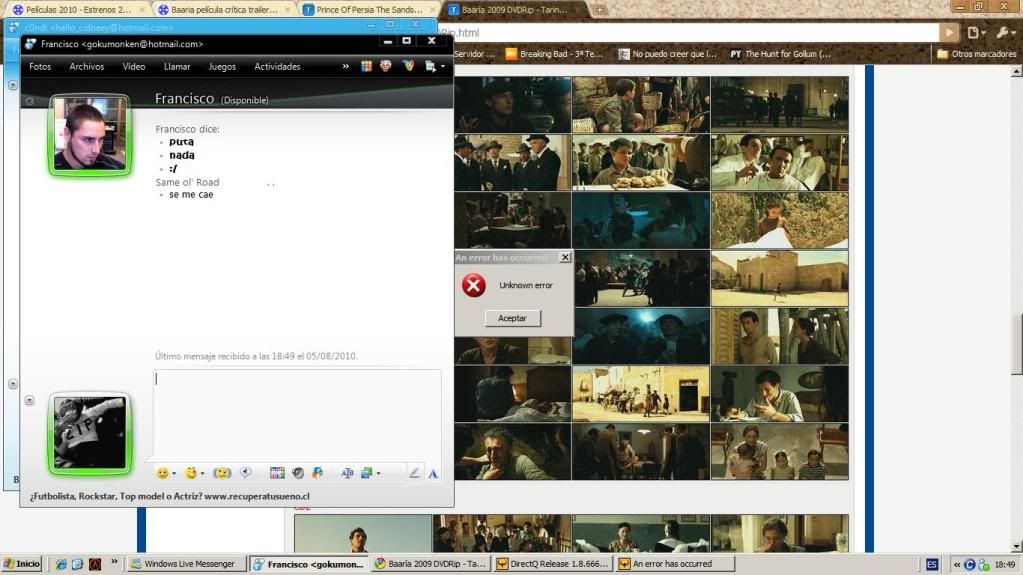The width and height of the screenshot is (1023, 575).
Task: Open the Archivos menu in chat window
Action: (x=87, y=67)
